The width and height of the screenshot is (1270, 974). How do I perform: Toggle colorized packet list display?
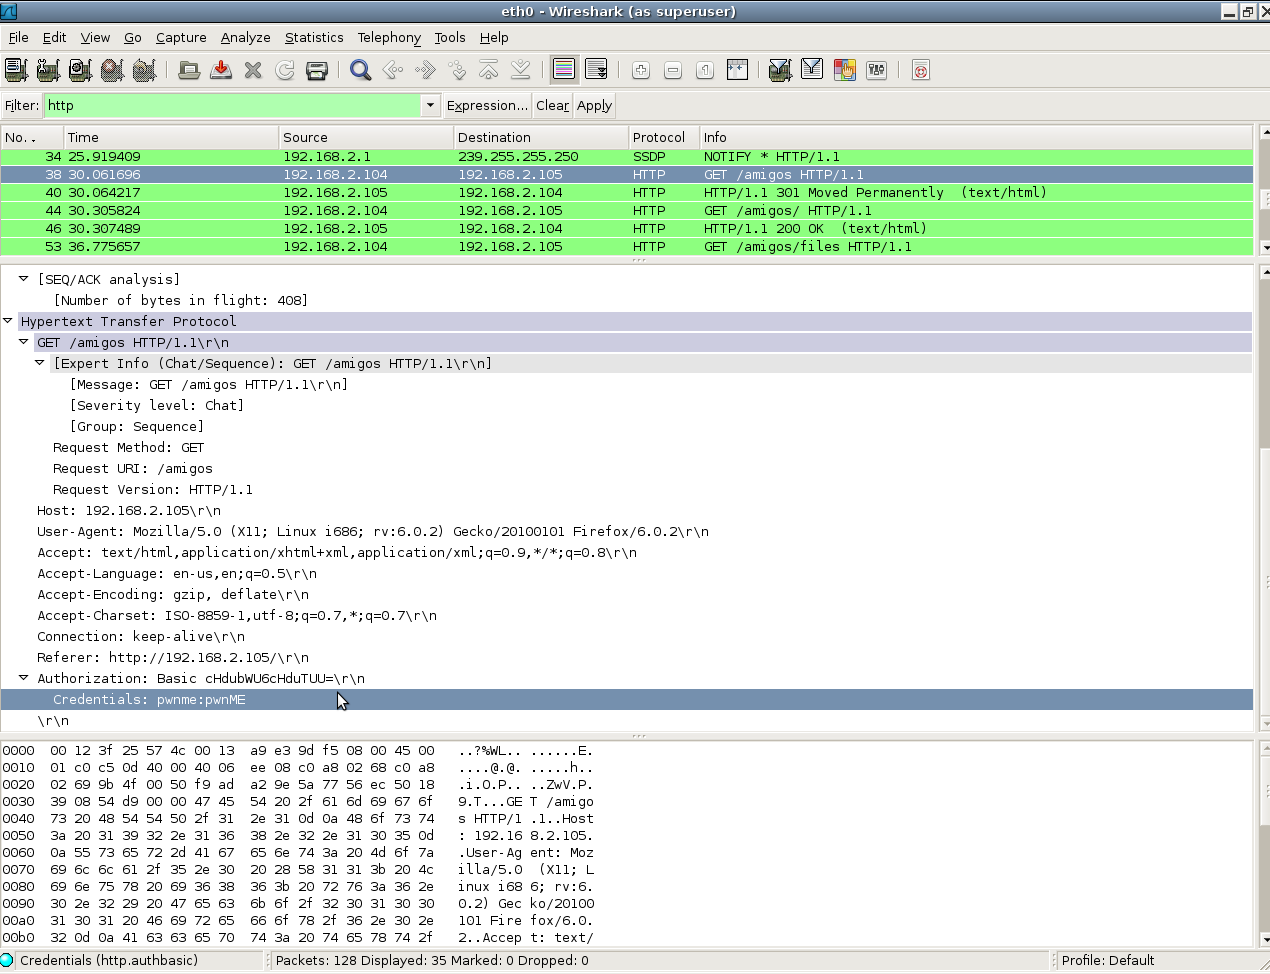(x=565, y=70)
